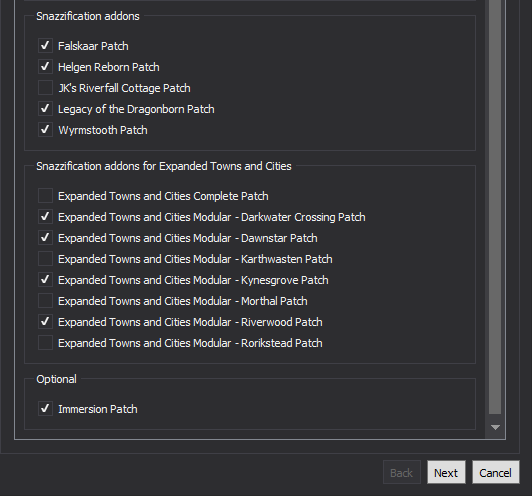Toggle Legacy of the Dragonborn Patch
Viewport: 532px width, 496px height.
click(45, 109)
